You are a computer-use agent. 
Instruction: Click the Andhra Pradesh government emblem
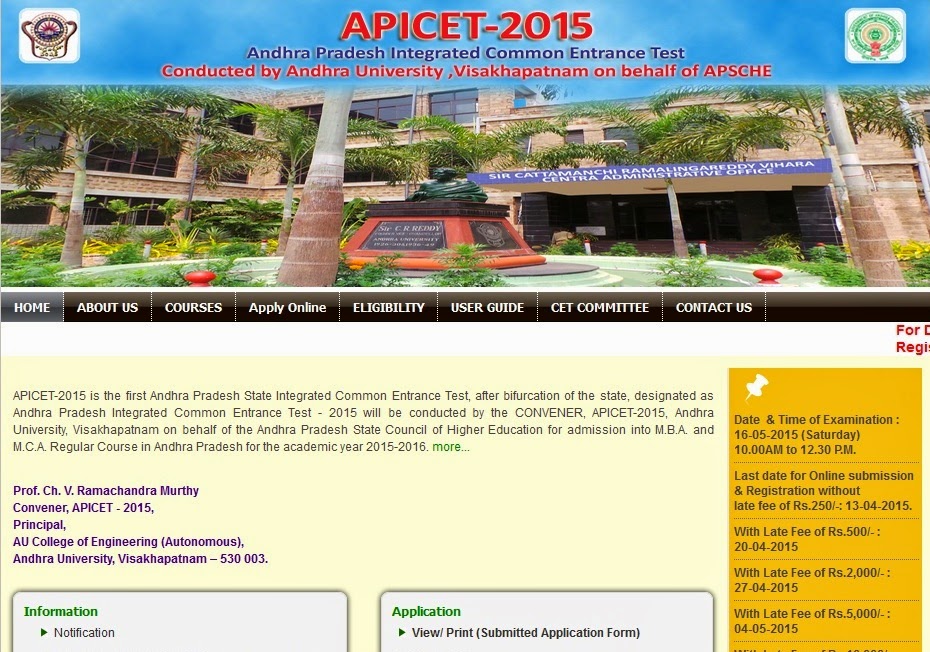pos(875,36)
